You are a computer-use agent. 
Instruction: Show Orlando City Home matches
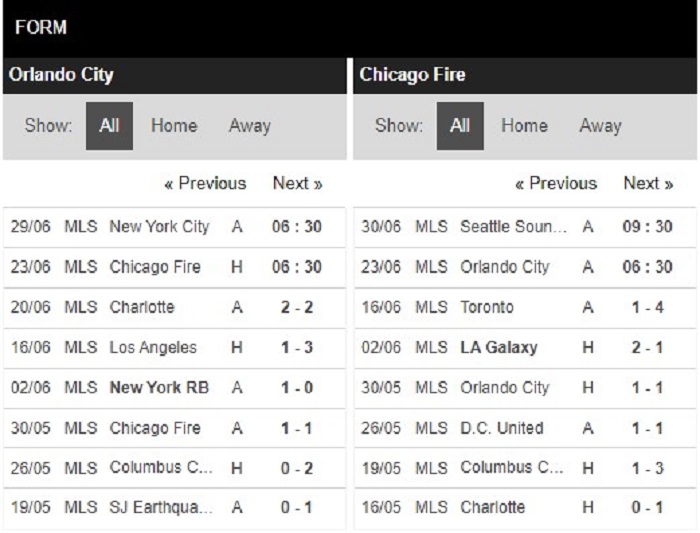174,126
